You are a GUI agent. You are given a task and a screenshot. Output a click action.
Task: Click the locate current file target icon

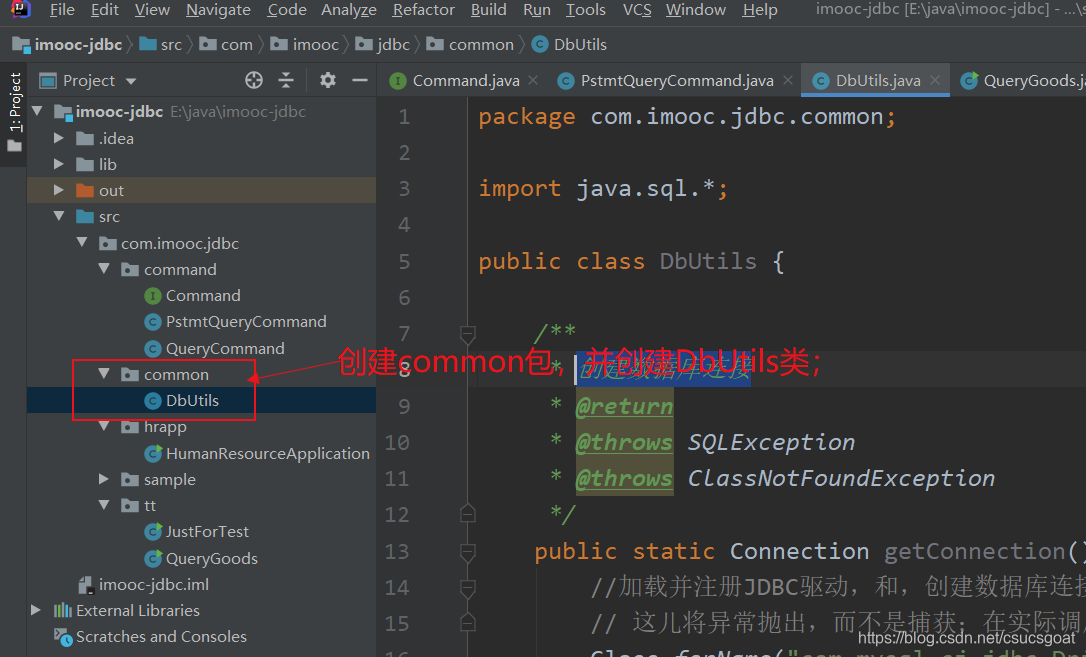tap(253, 80)
